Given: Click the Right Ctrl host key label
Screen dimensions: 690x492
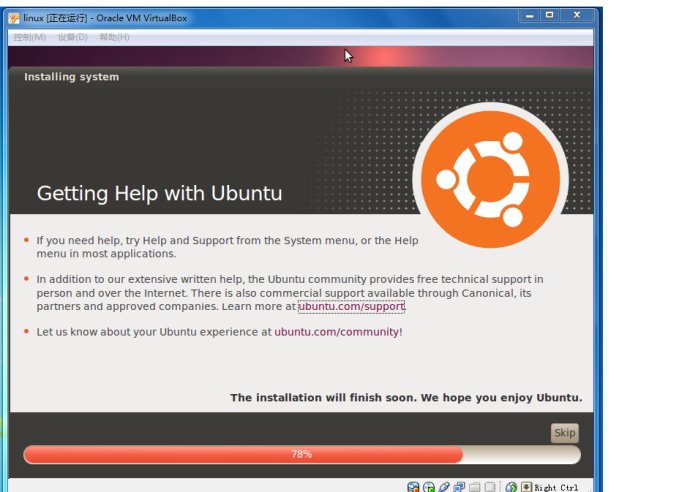Looking at the screenshot, I should (556, 488).
